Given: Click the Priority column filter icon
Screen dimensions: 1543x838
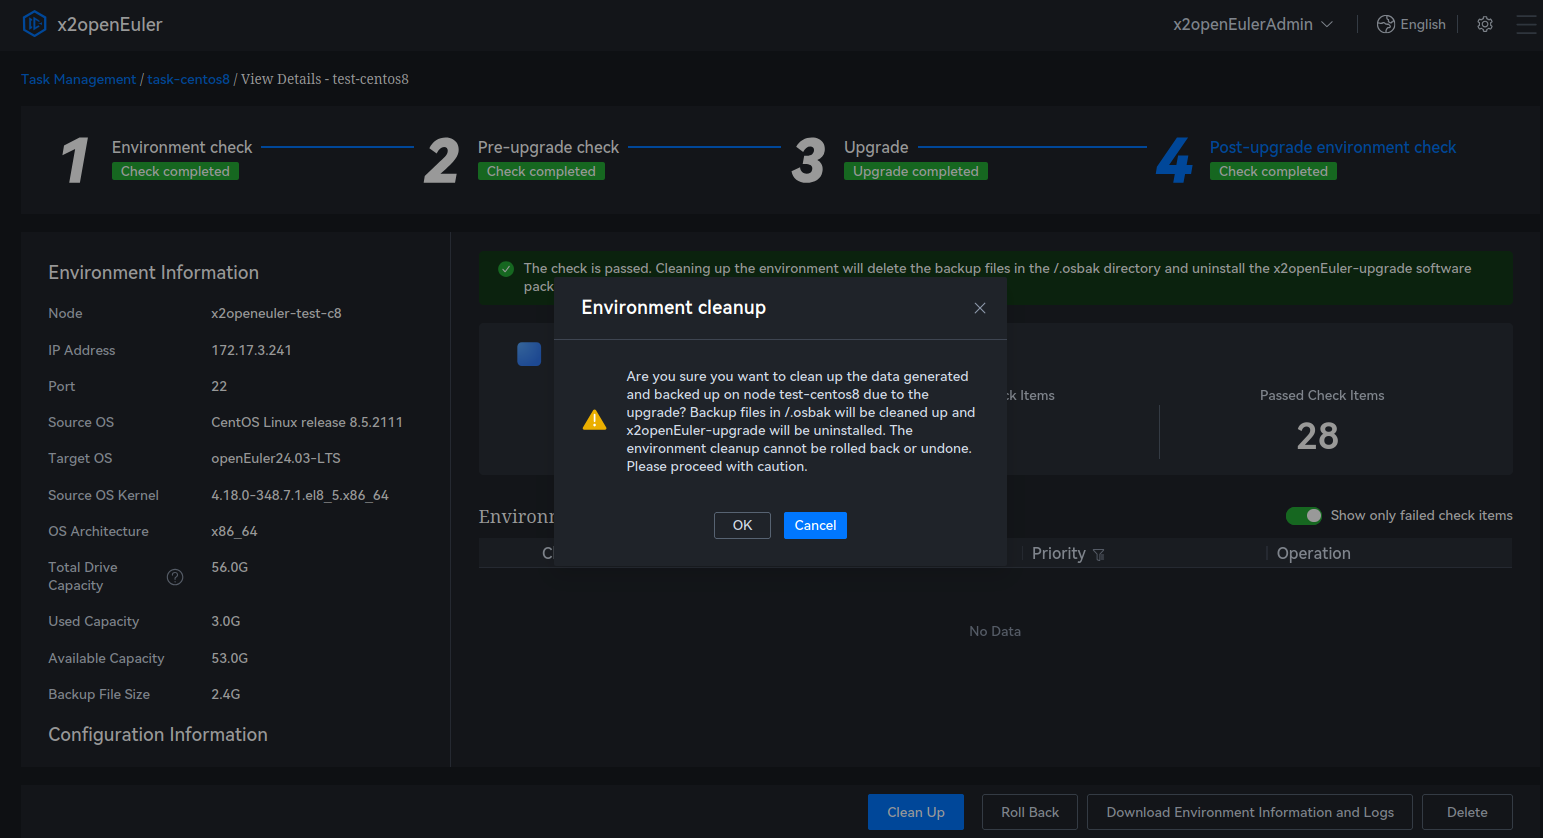Looking at the screenshot, I should tap(1099, 554).
